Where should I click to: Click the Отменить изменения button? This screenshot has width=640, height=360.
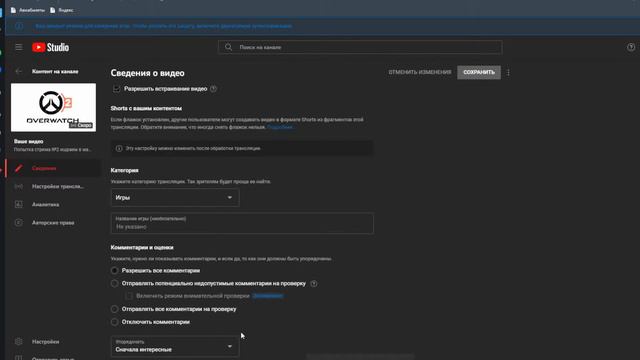tap(420, 72)
